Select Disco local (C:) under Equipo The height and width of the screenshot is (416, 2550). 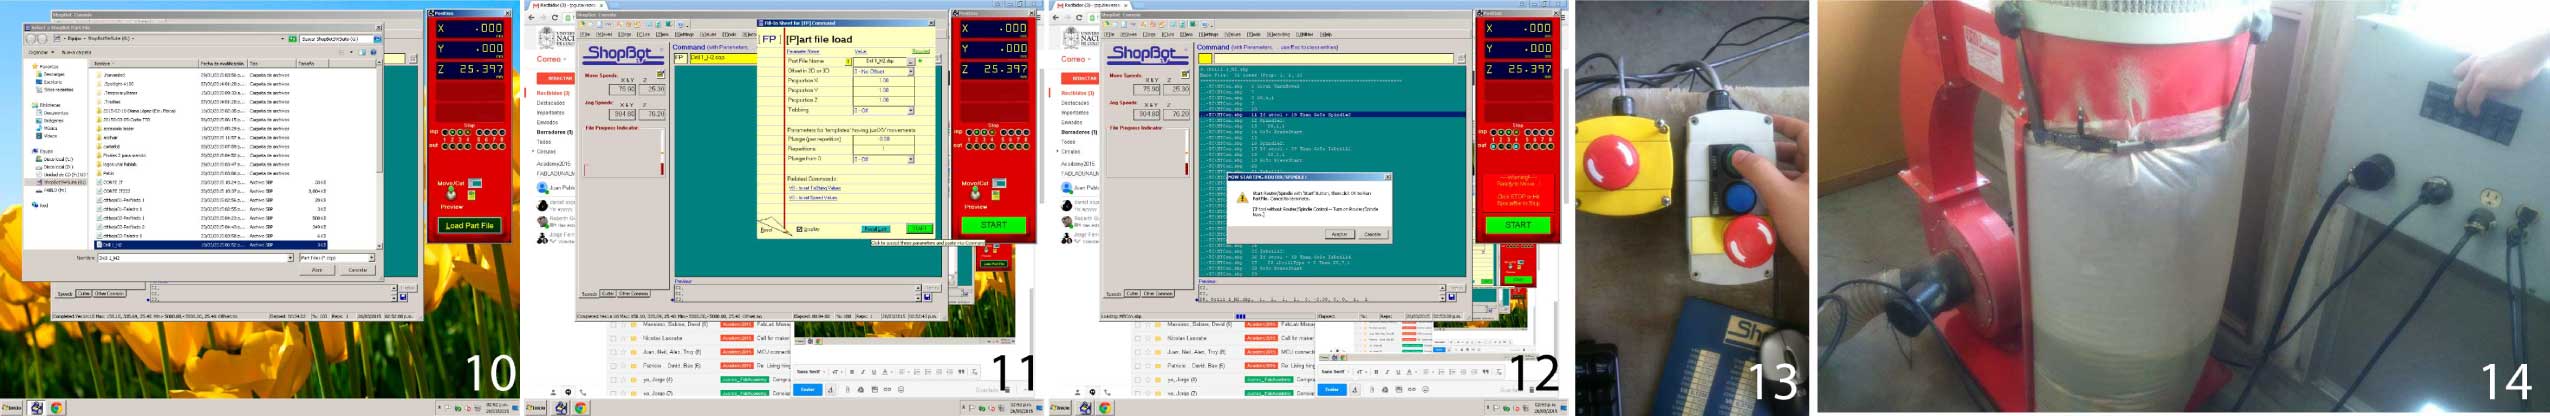58,159
